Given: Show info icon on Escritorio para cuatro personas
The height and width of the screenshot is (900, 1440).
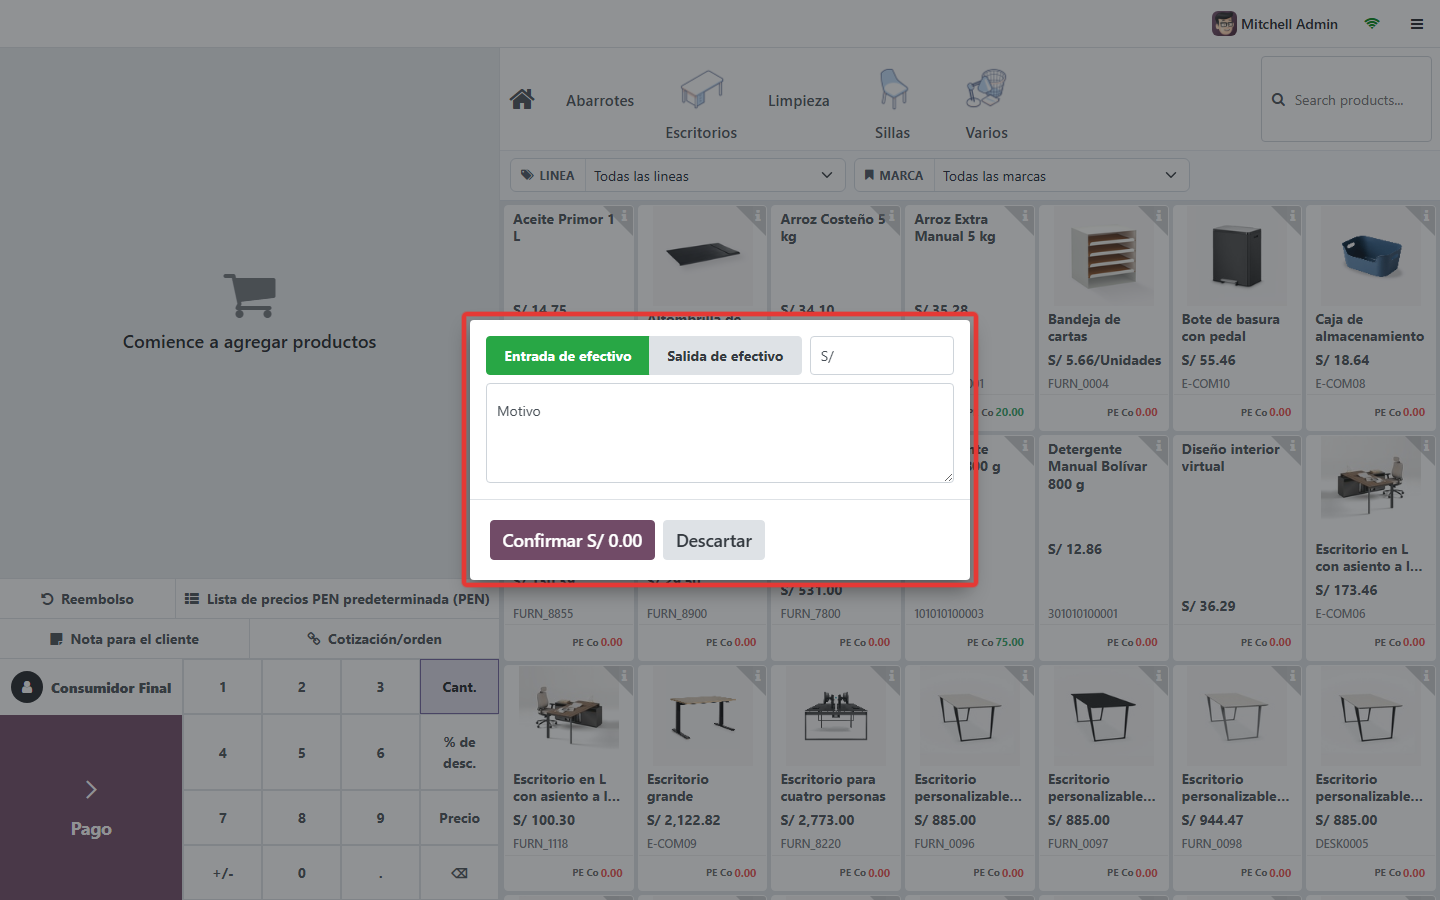Looking at the screenshot, I should coord(891,675).
